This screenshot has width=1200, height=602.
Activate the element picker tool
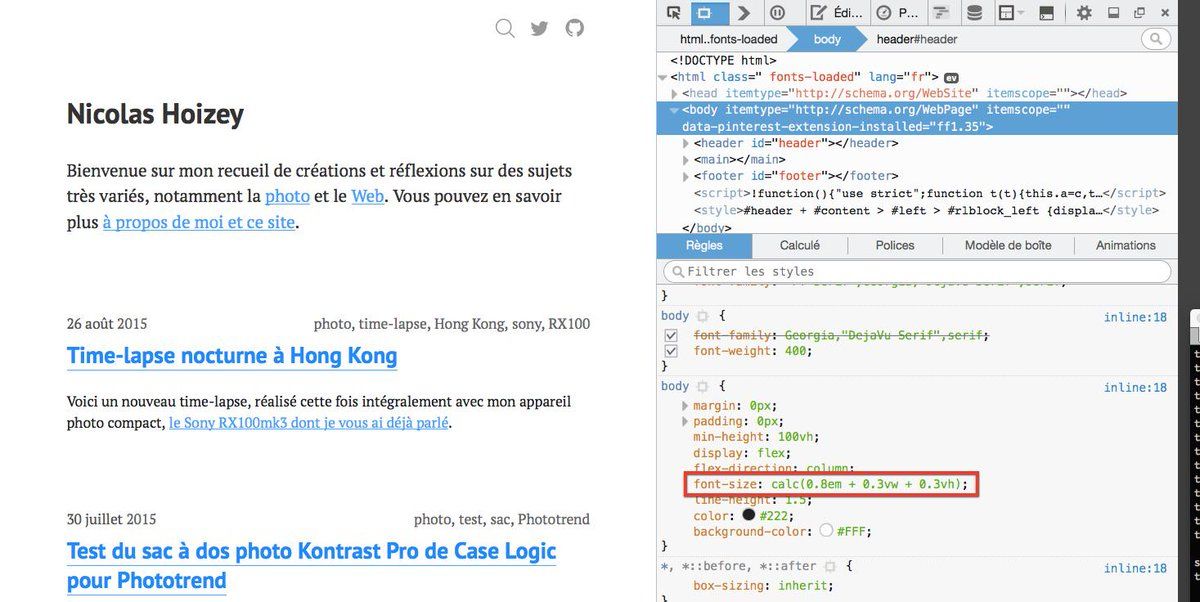coord(674,13)
